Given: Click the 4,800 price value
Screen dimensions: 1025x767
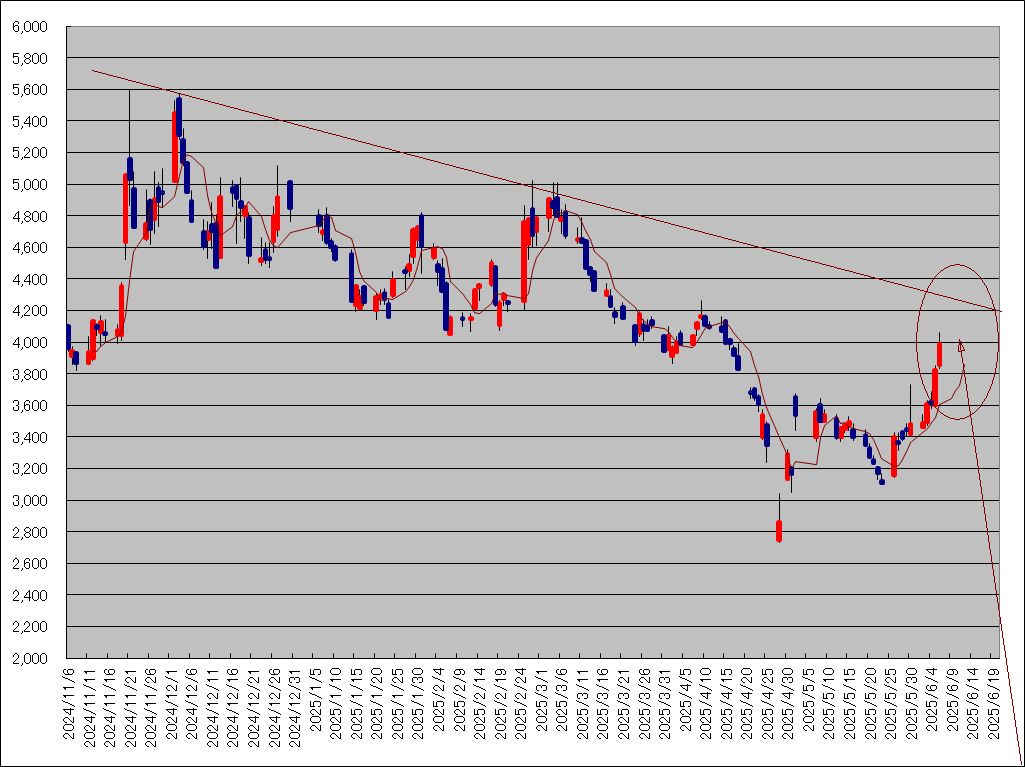Looking at the screenshot, I should pos(30,216).
